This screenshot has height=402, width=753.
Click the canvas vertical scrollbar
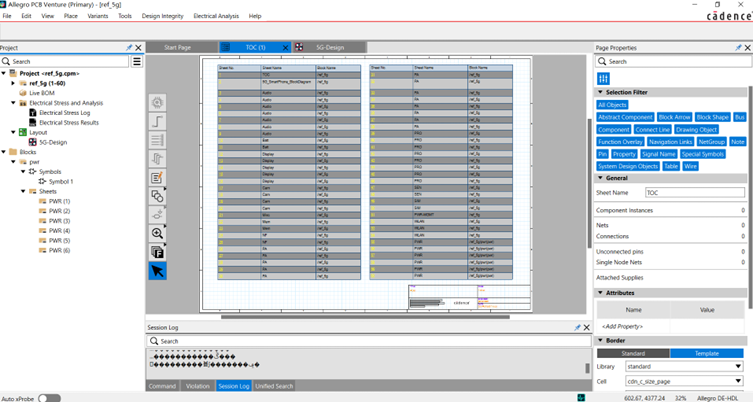589,183
